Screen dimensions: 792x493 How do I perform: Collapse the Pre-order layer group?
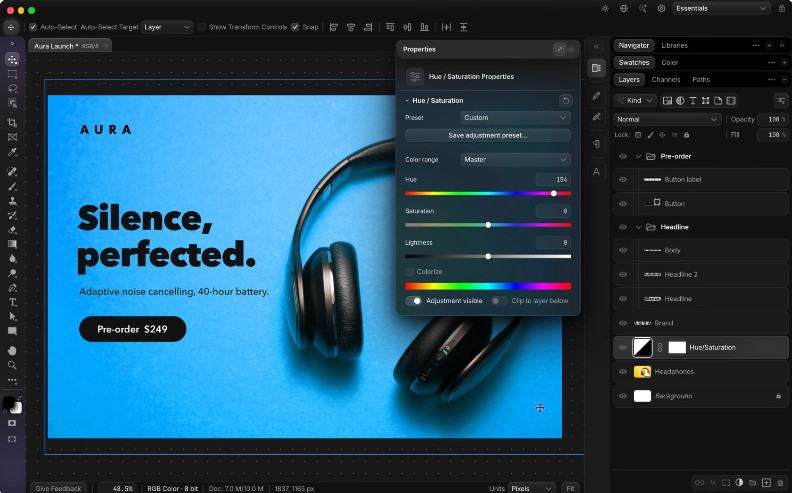coord(638,157)
